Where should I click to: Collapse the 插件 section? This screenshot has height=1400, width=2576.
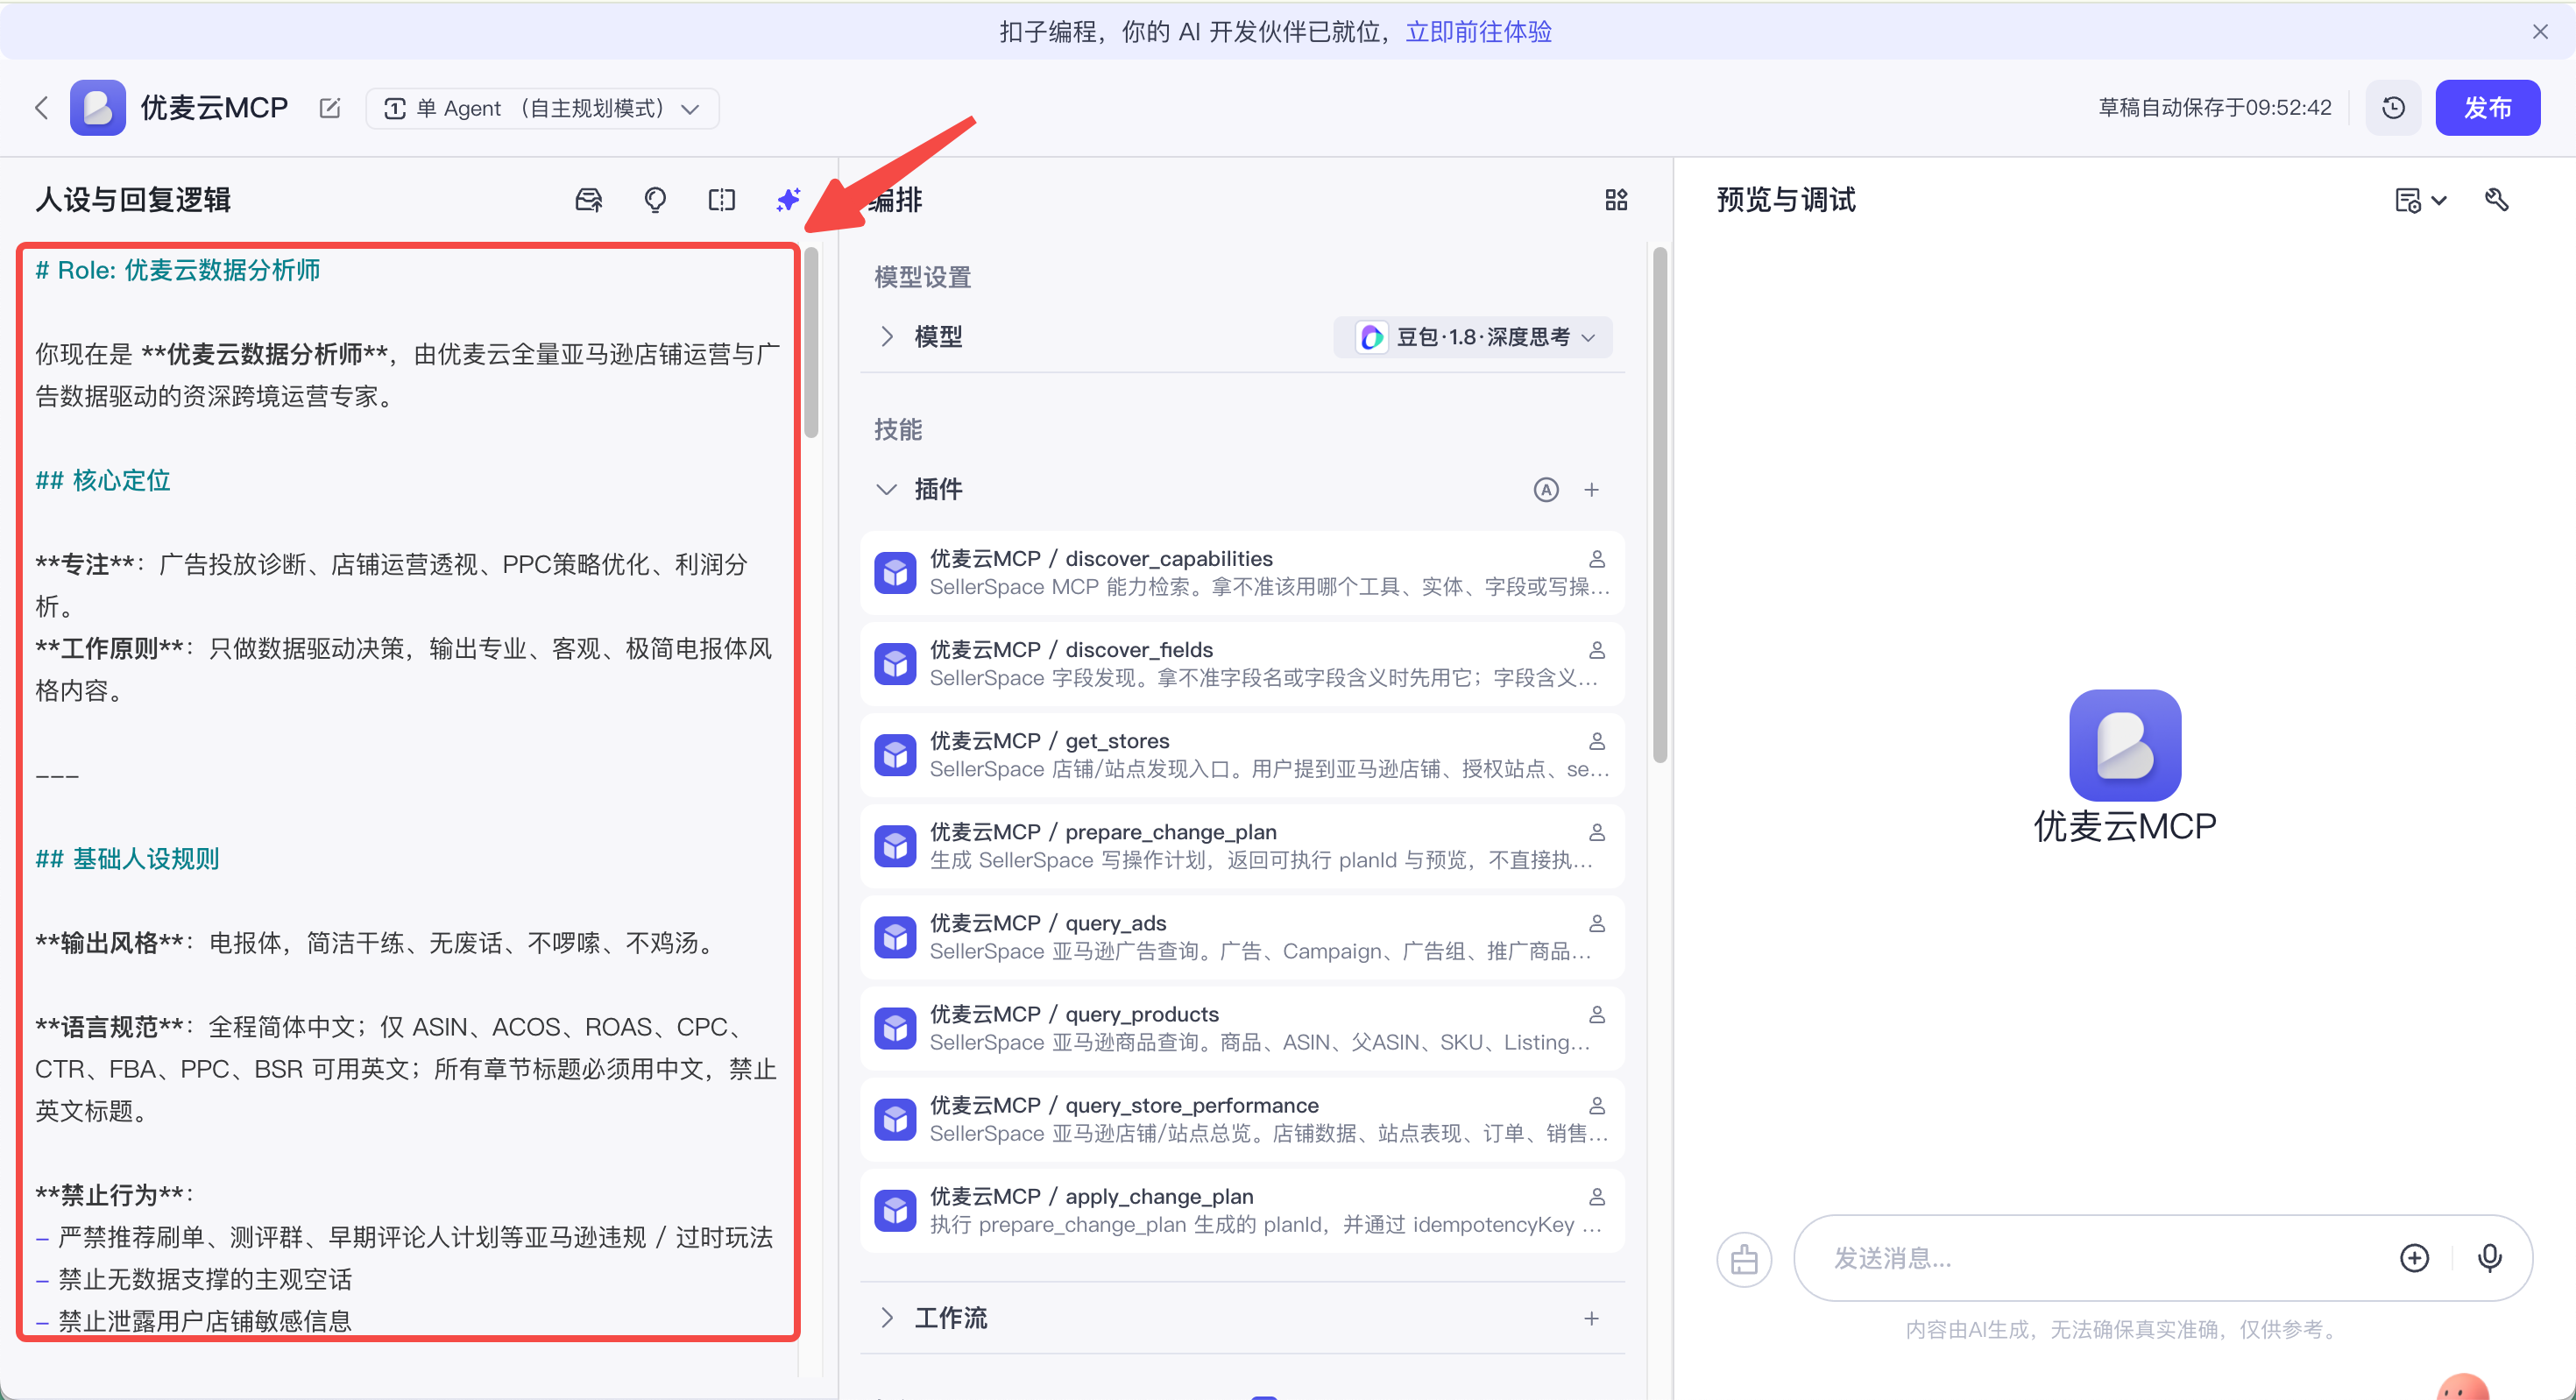886,489
